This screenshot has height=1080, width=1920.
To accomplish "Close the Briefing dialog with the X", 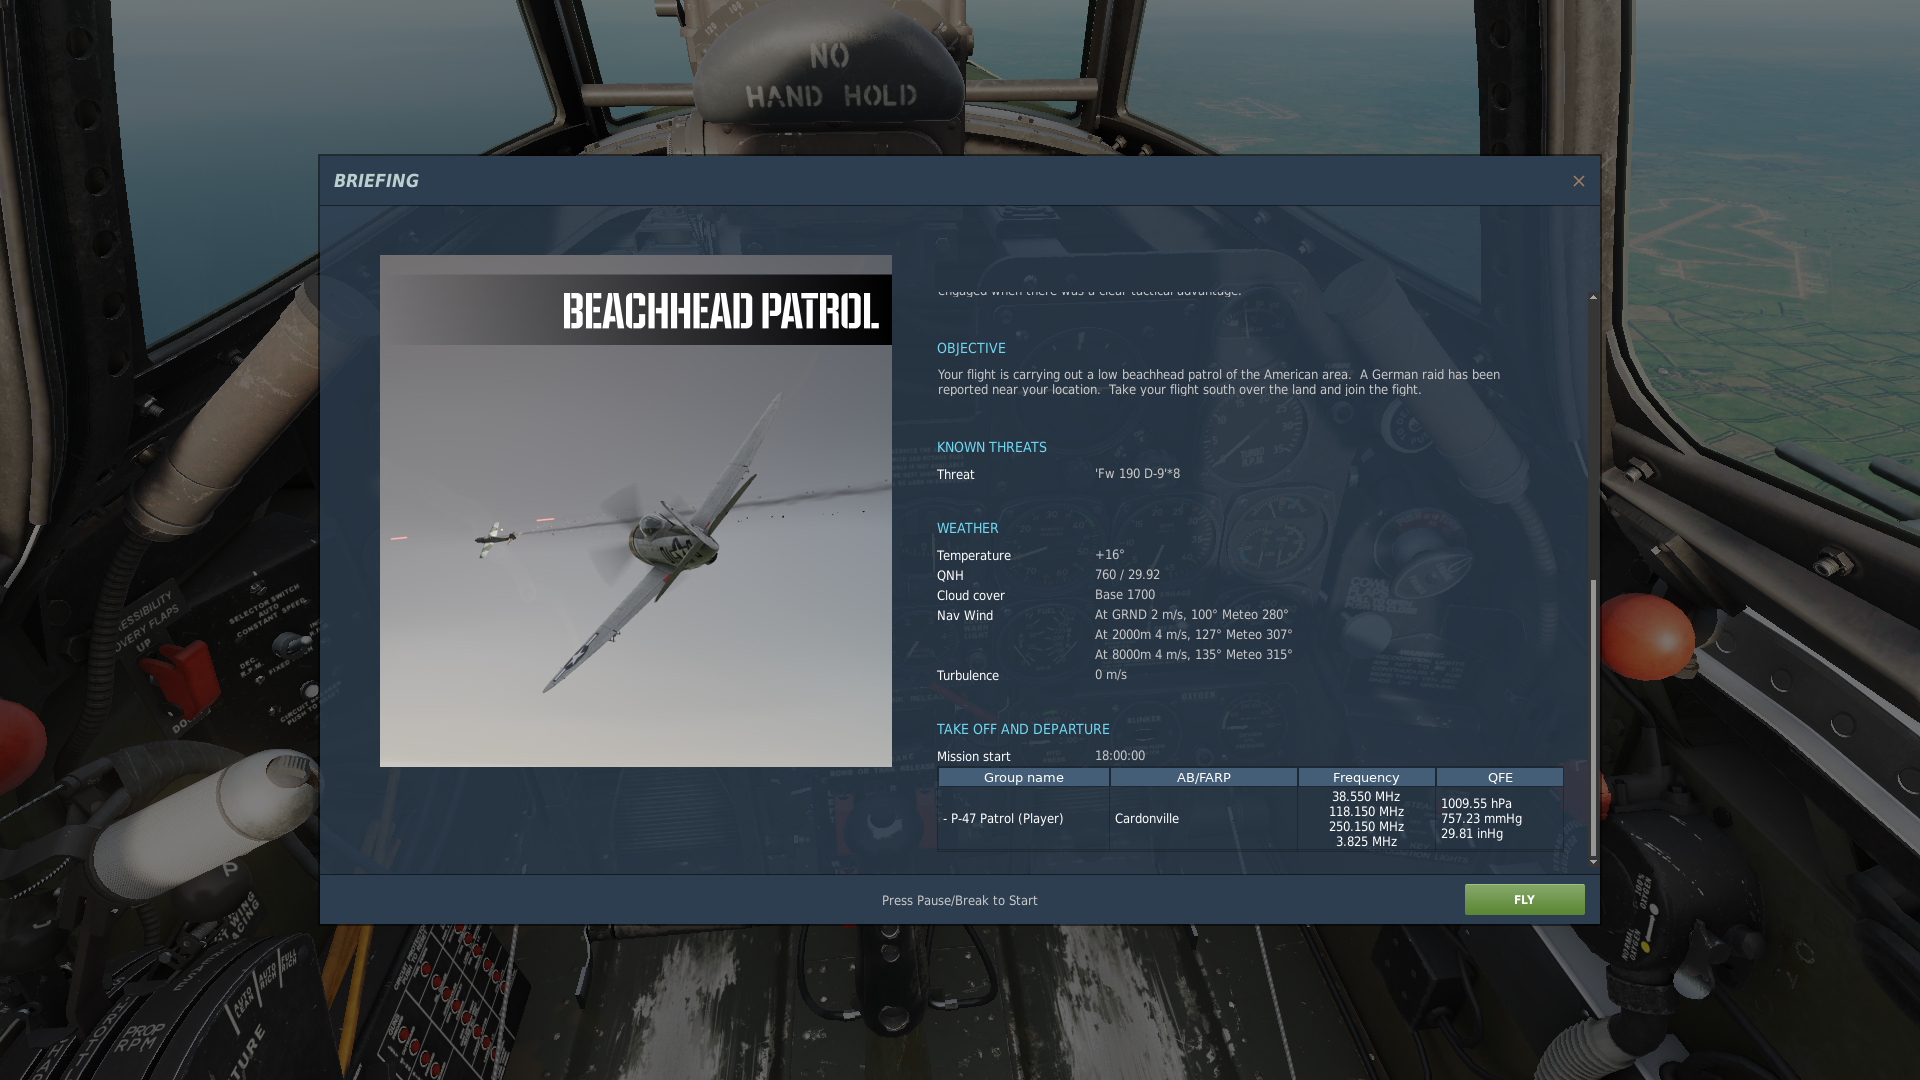I will pos(1579,181).
